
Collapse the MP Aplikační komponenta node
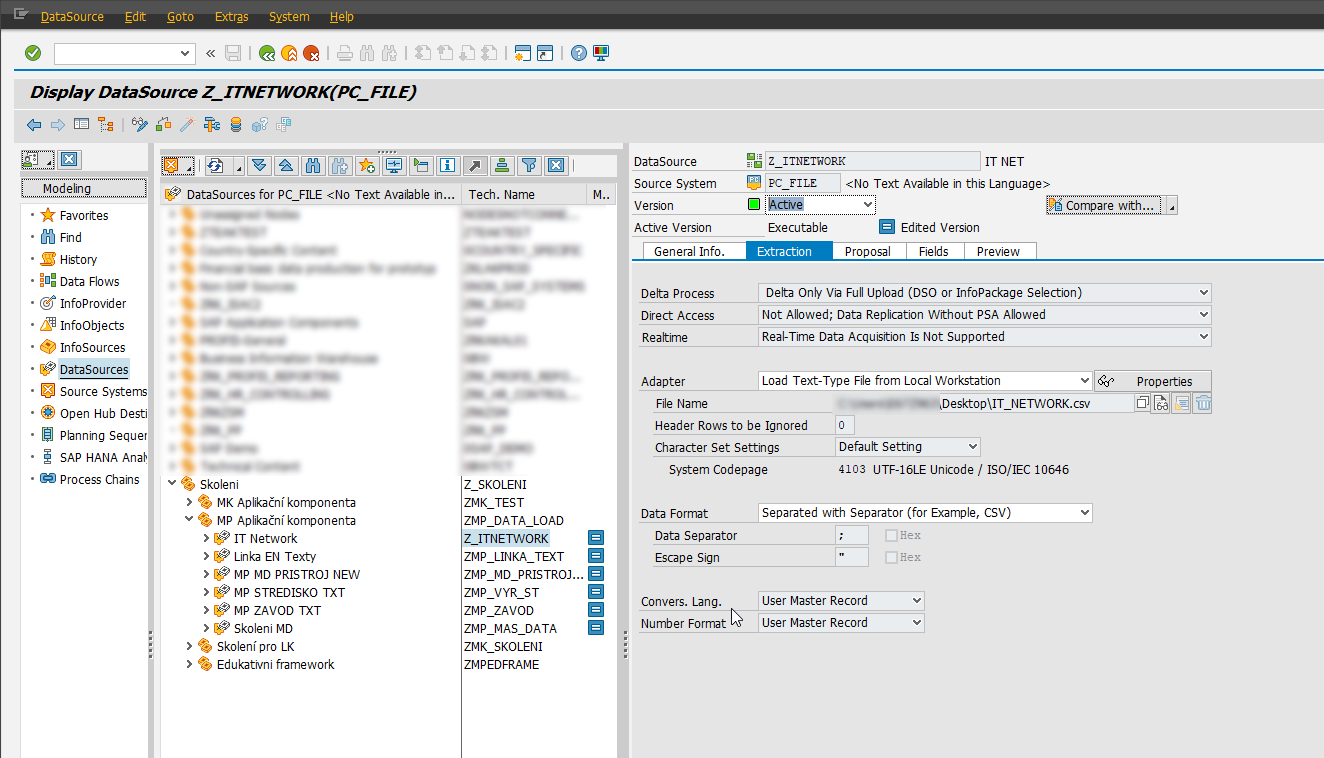click(x=189, y=521)
